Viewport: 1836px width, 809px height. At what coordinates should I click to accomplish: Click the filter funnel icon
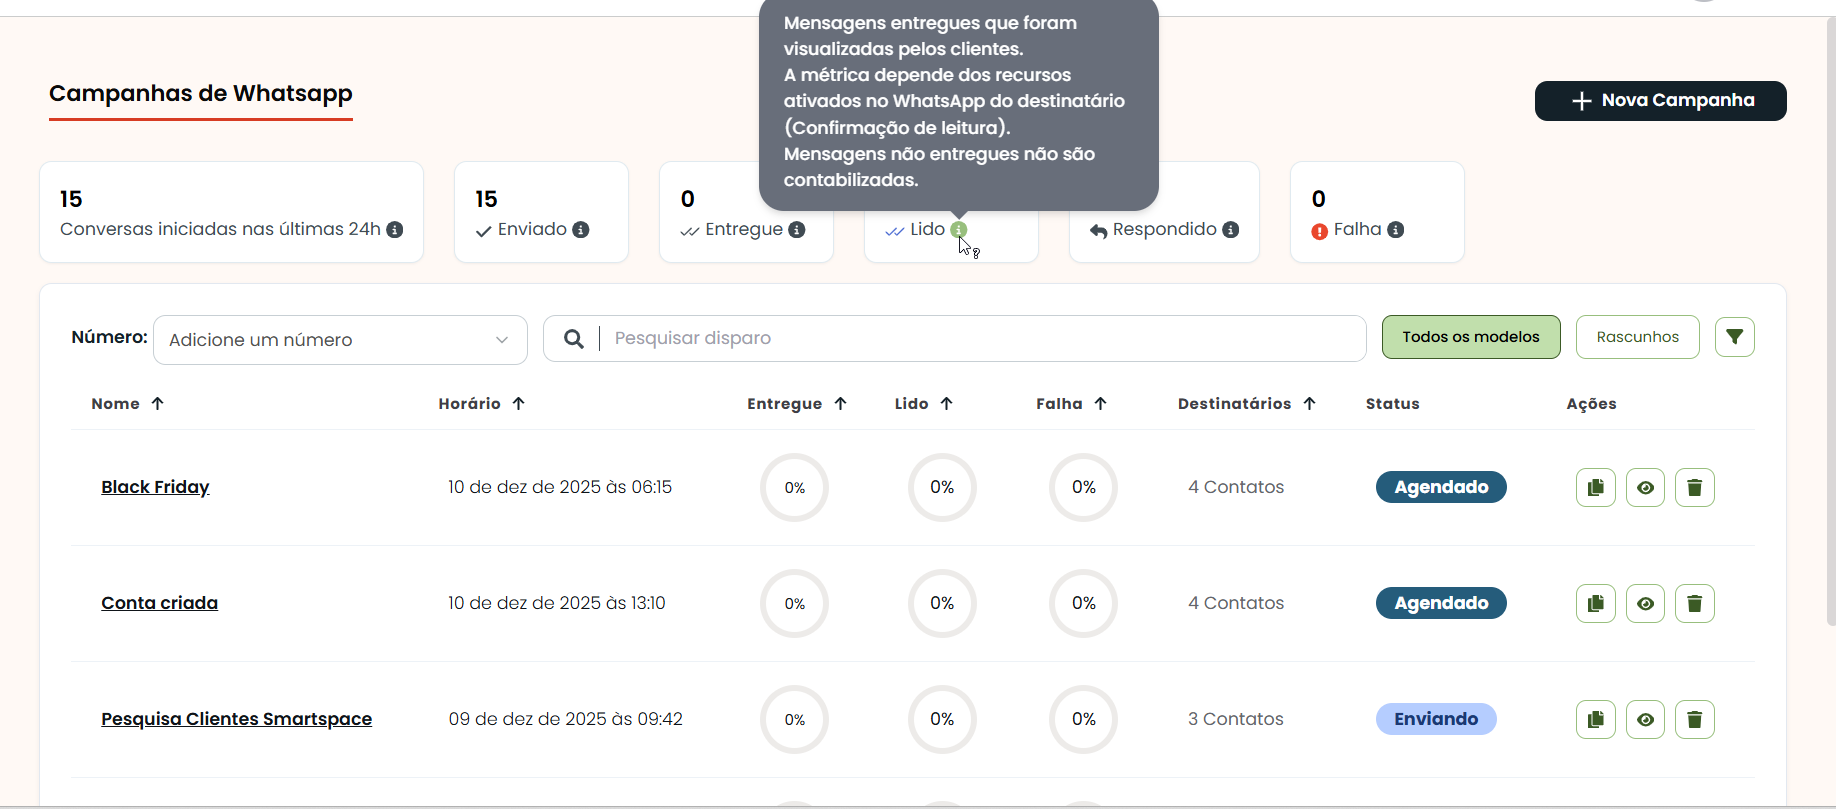click(1734, 337)
